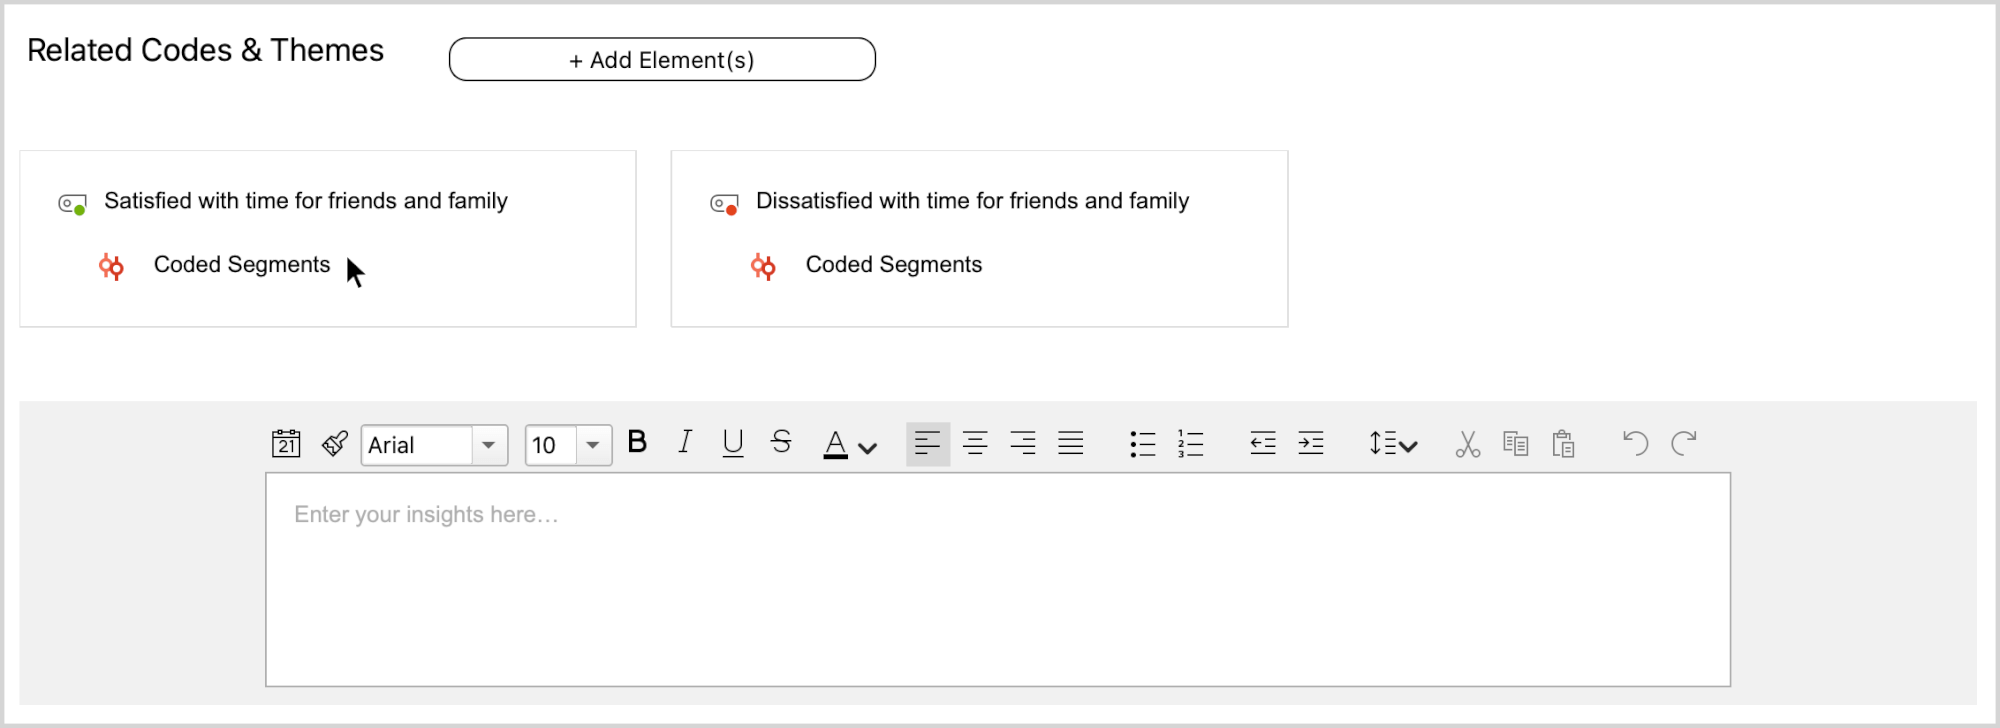Click the Add Element(s) button

tap(662, 59)
